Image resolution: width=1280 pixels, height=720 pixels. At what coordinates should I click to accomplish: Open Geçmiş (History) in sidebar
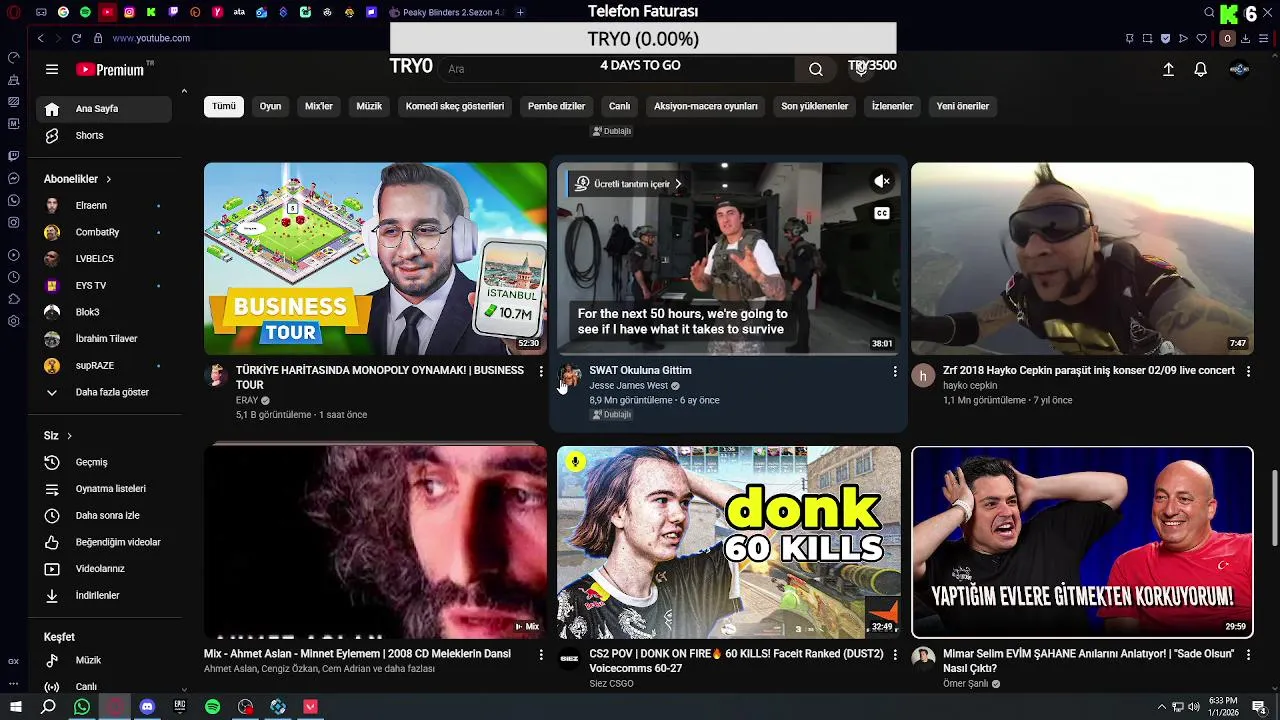click(104, 462)
